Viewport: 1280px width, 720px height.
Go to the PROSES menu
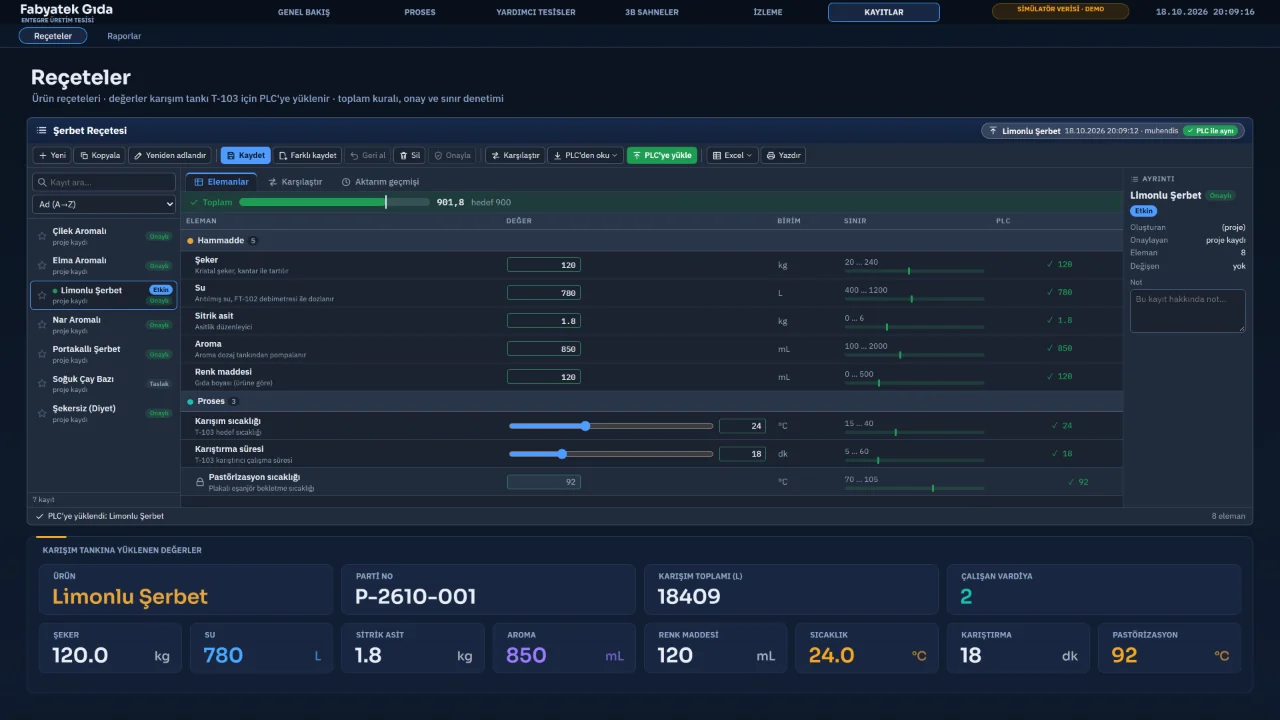click(x=420, y=12)
